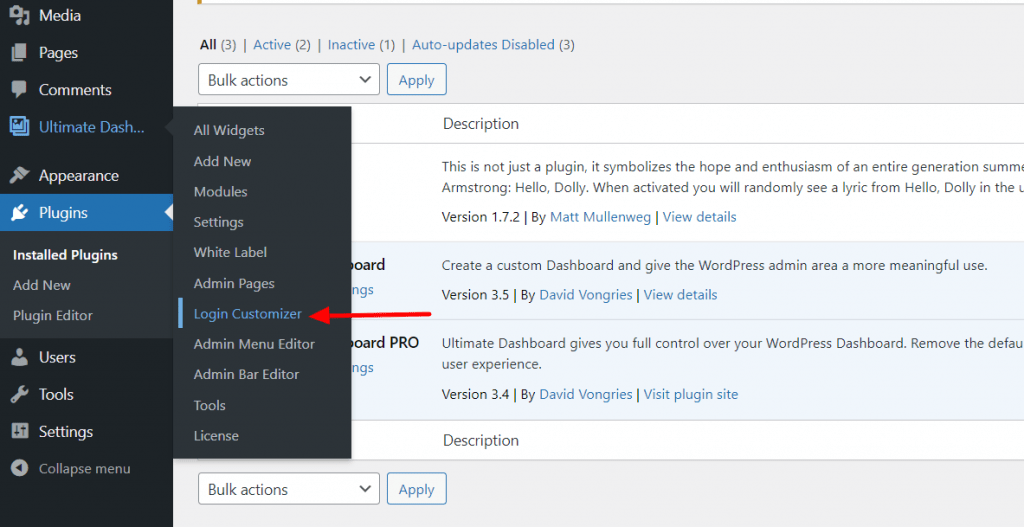Click the Collapse menu arrow icon
The image size is (1024, 527).
[x=20, y=468]
